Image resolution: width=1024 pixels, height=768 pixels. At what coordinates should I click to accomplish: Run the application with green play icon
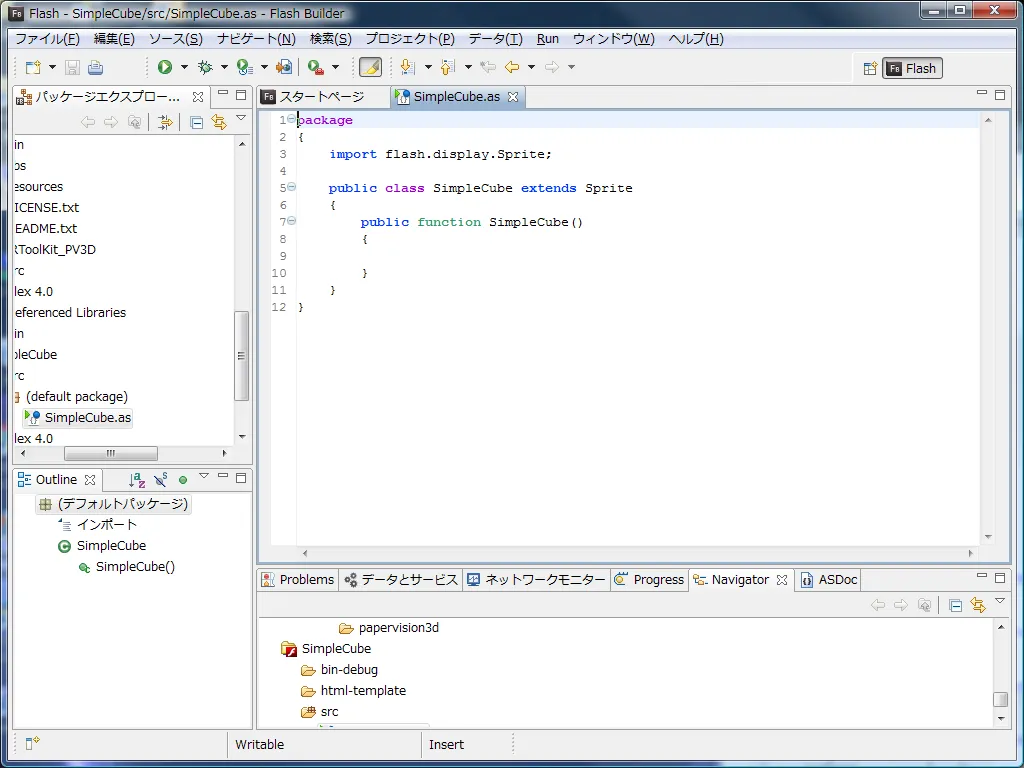click(x=165, y=67)
